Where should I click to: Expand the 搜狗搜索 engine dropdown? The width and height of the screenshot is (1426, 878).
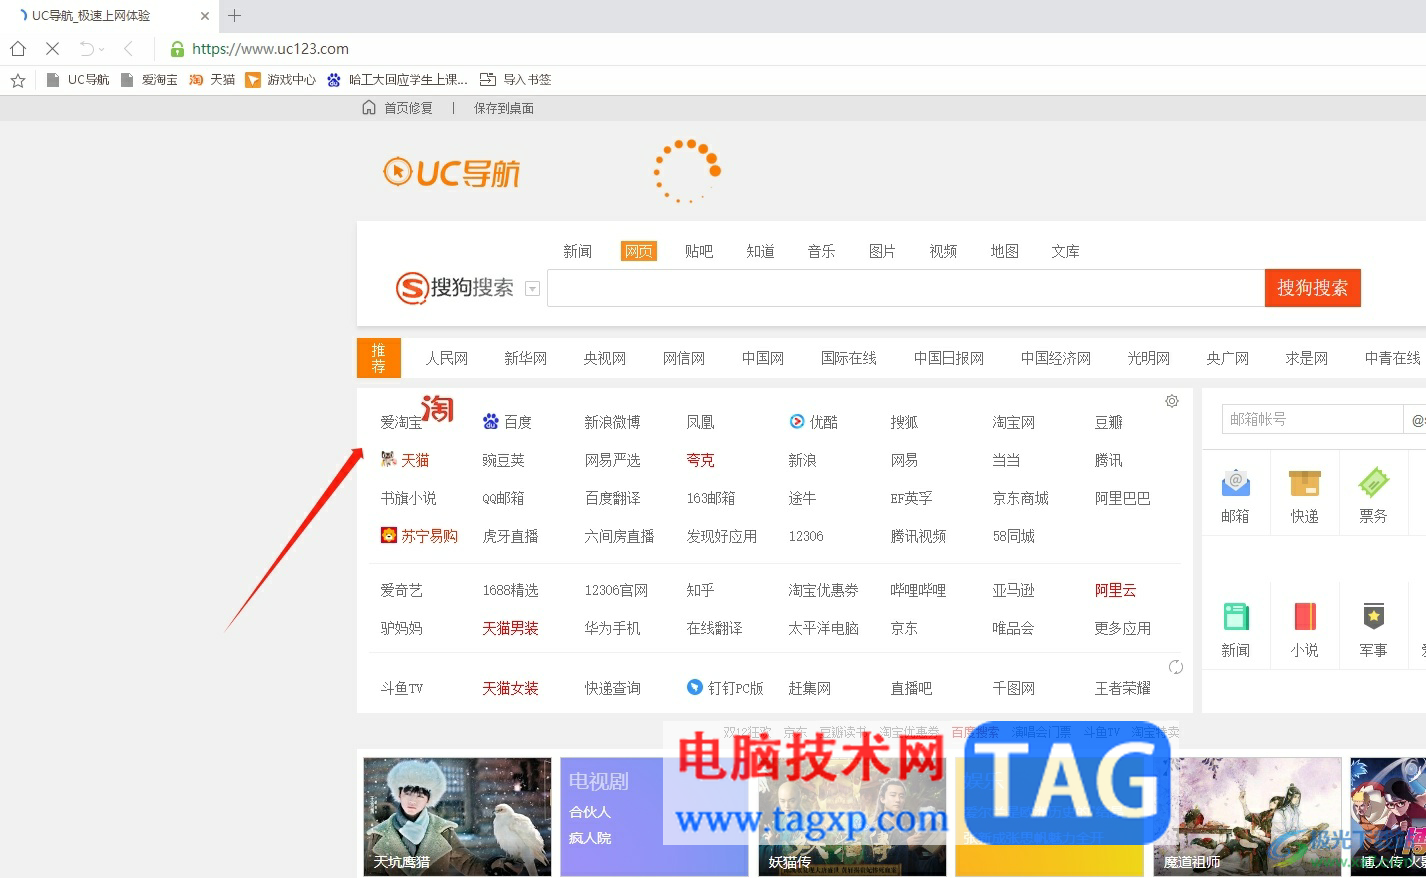532,289
